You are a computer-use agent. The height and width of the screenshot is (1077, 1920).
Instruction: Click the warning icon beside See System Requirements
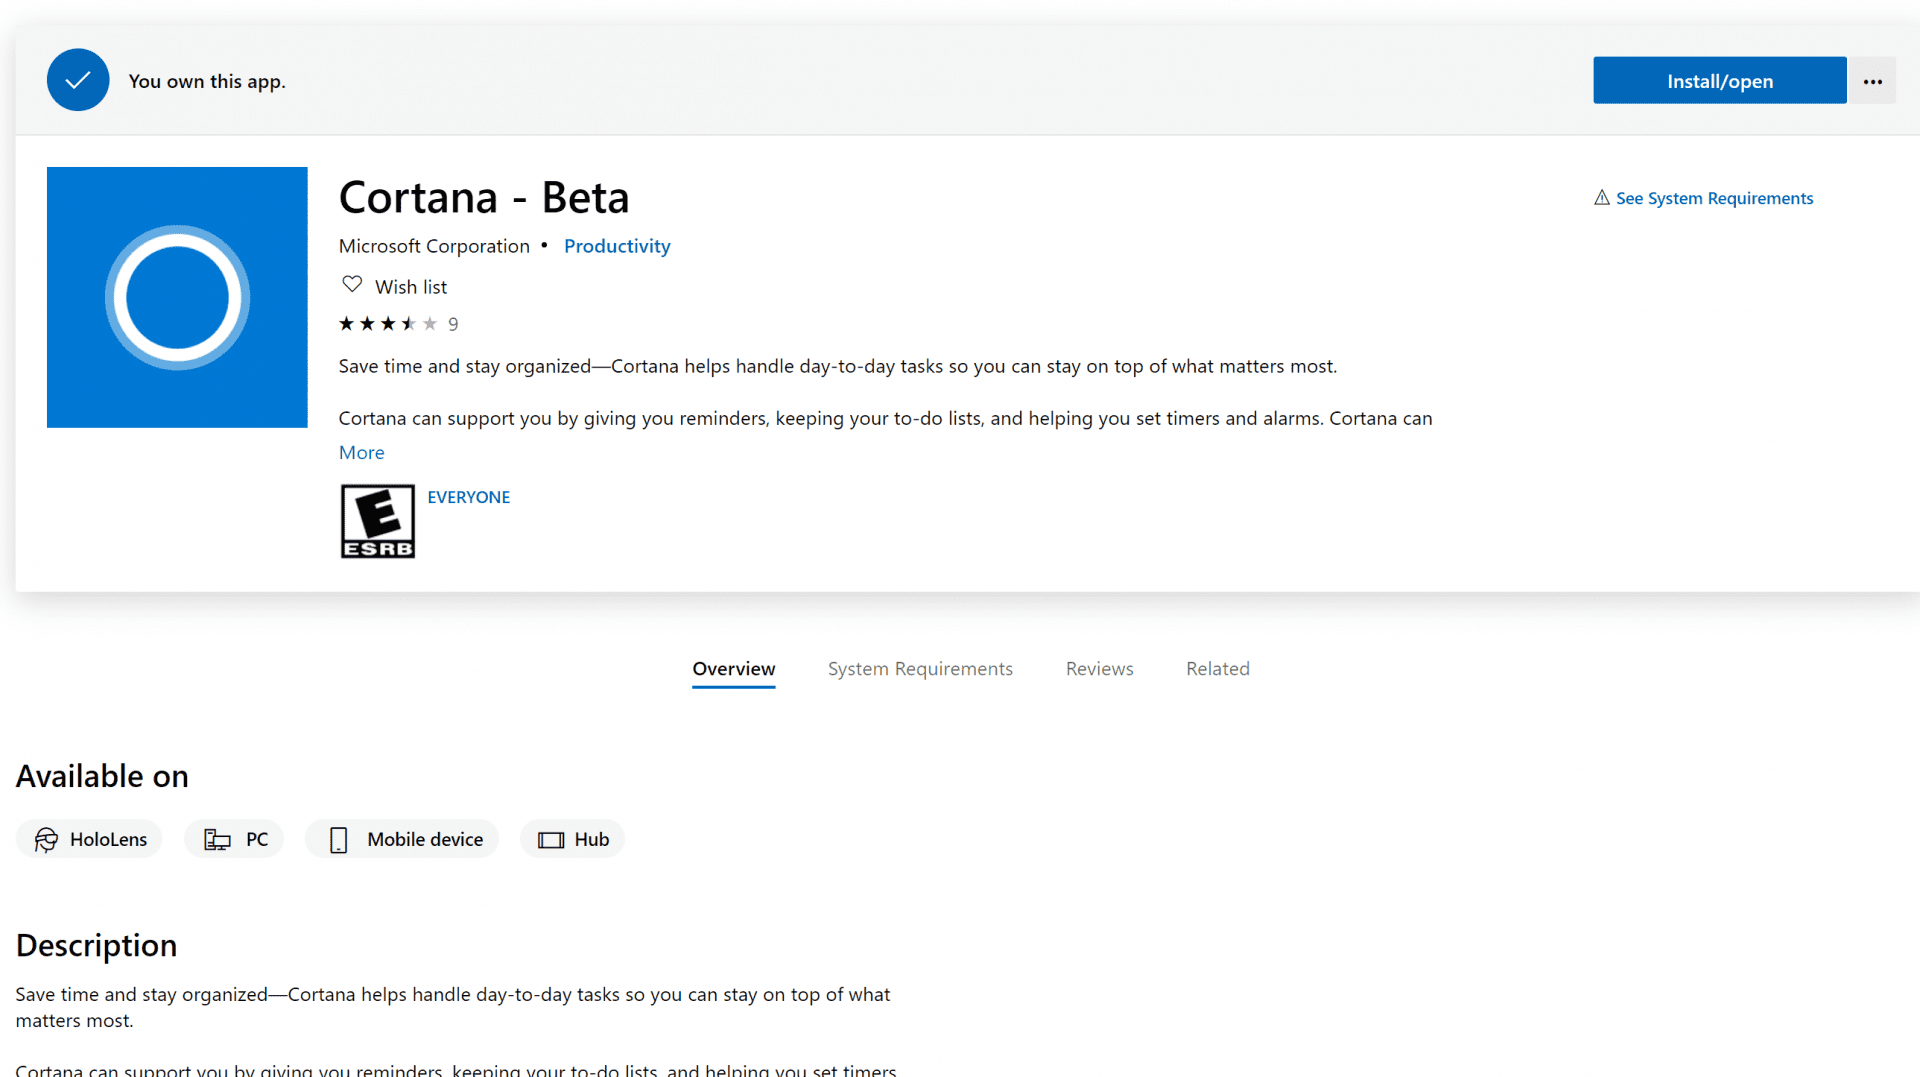pyautogui.click(x=1601, y=198)
